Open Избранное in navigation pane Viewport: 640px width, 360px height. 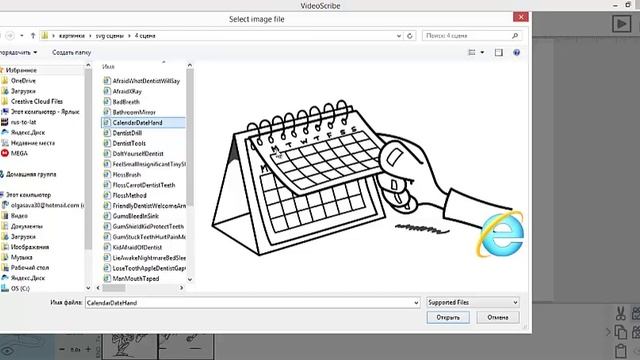[x=21, y=70]
